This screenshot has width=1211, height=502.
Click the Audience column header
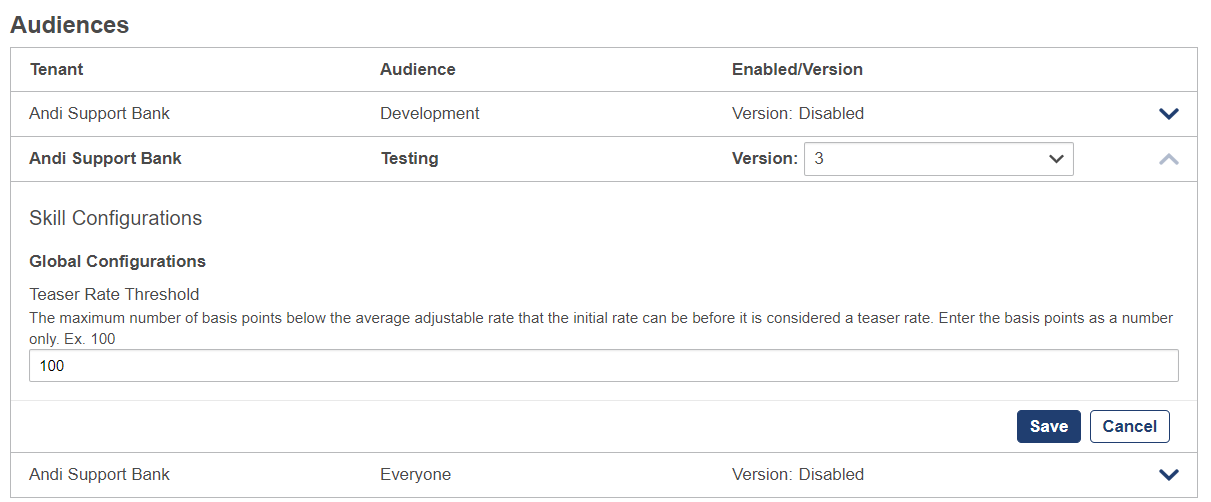tap(418, 70)
